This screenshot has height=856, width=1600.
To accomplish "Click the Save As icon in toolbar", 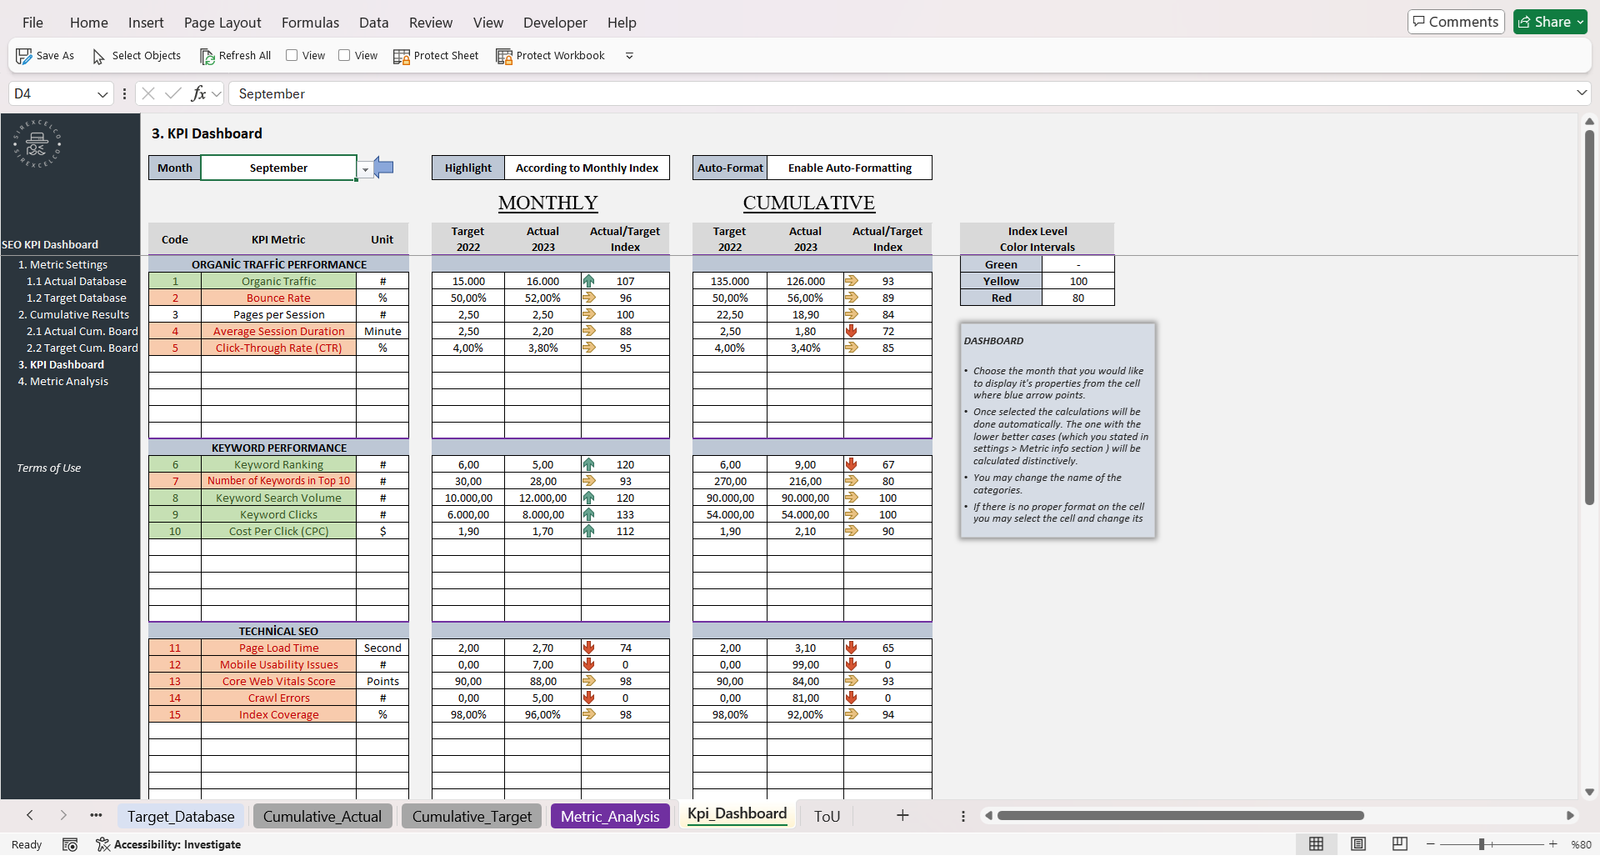I will click(24, 56).
